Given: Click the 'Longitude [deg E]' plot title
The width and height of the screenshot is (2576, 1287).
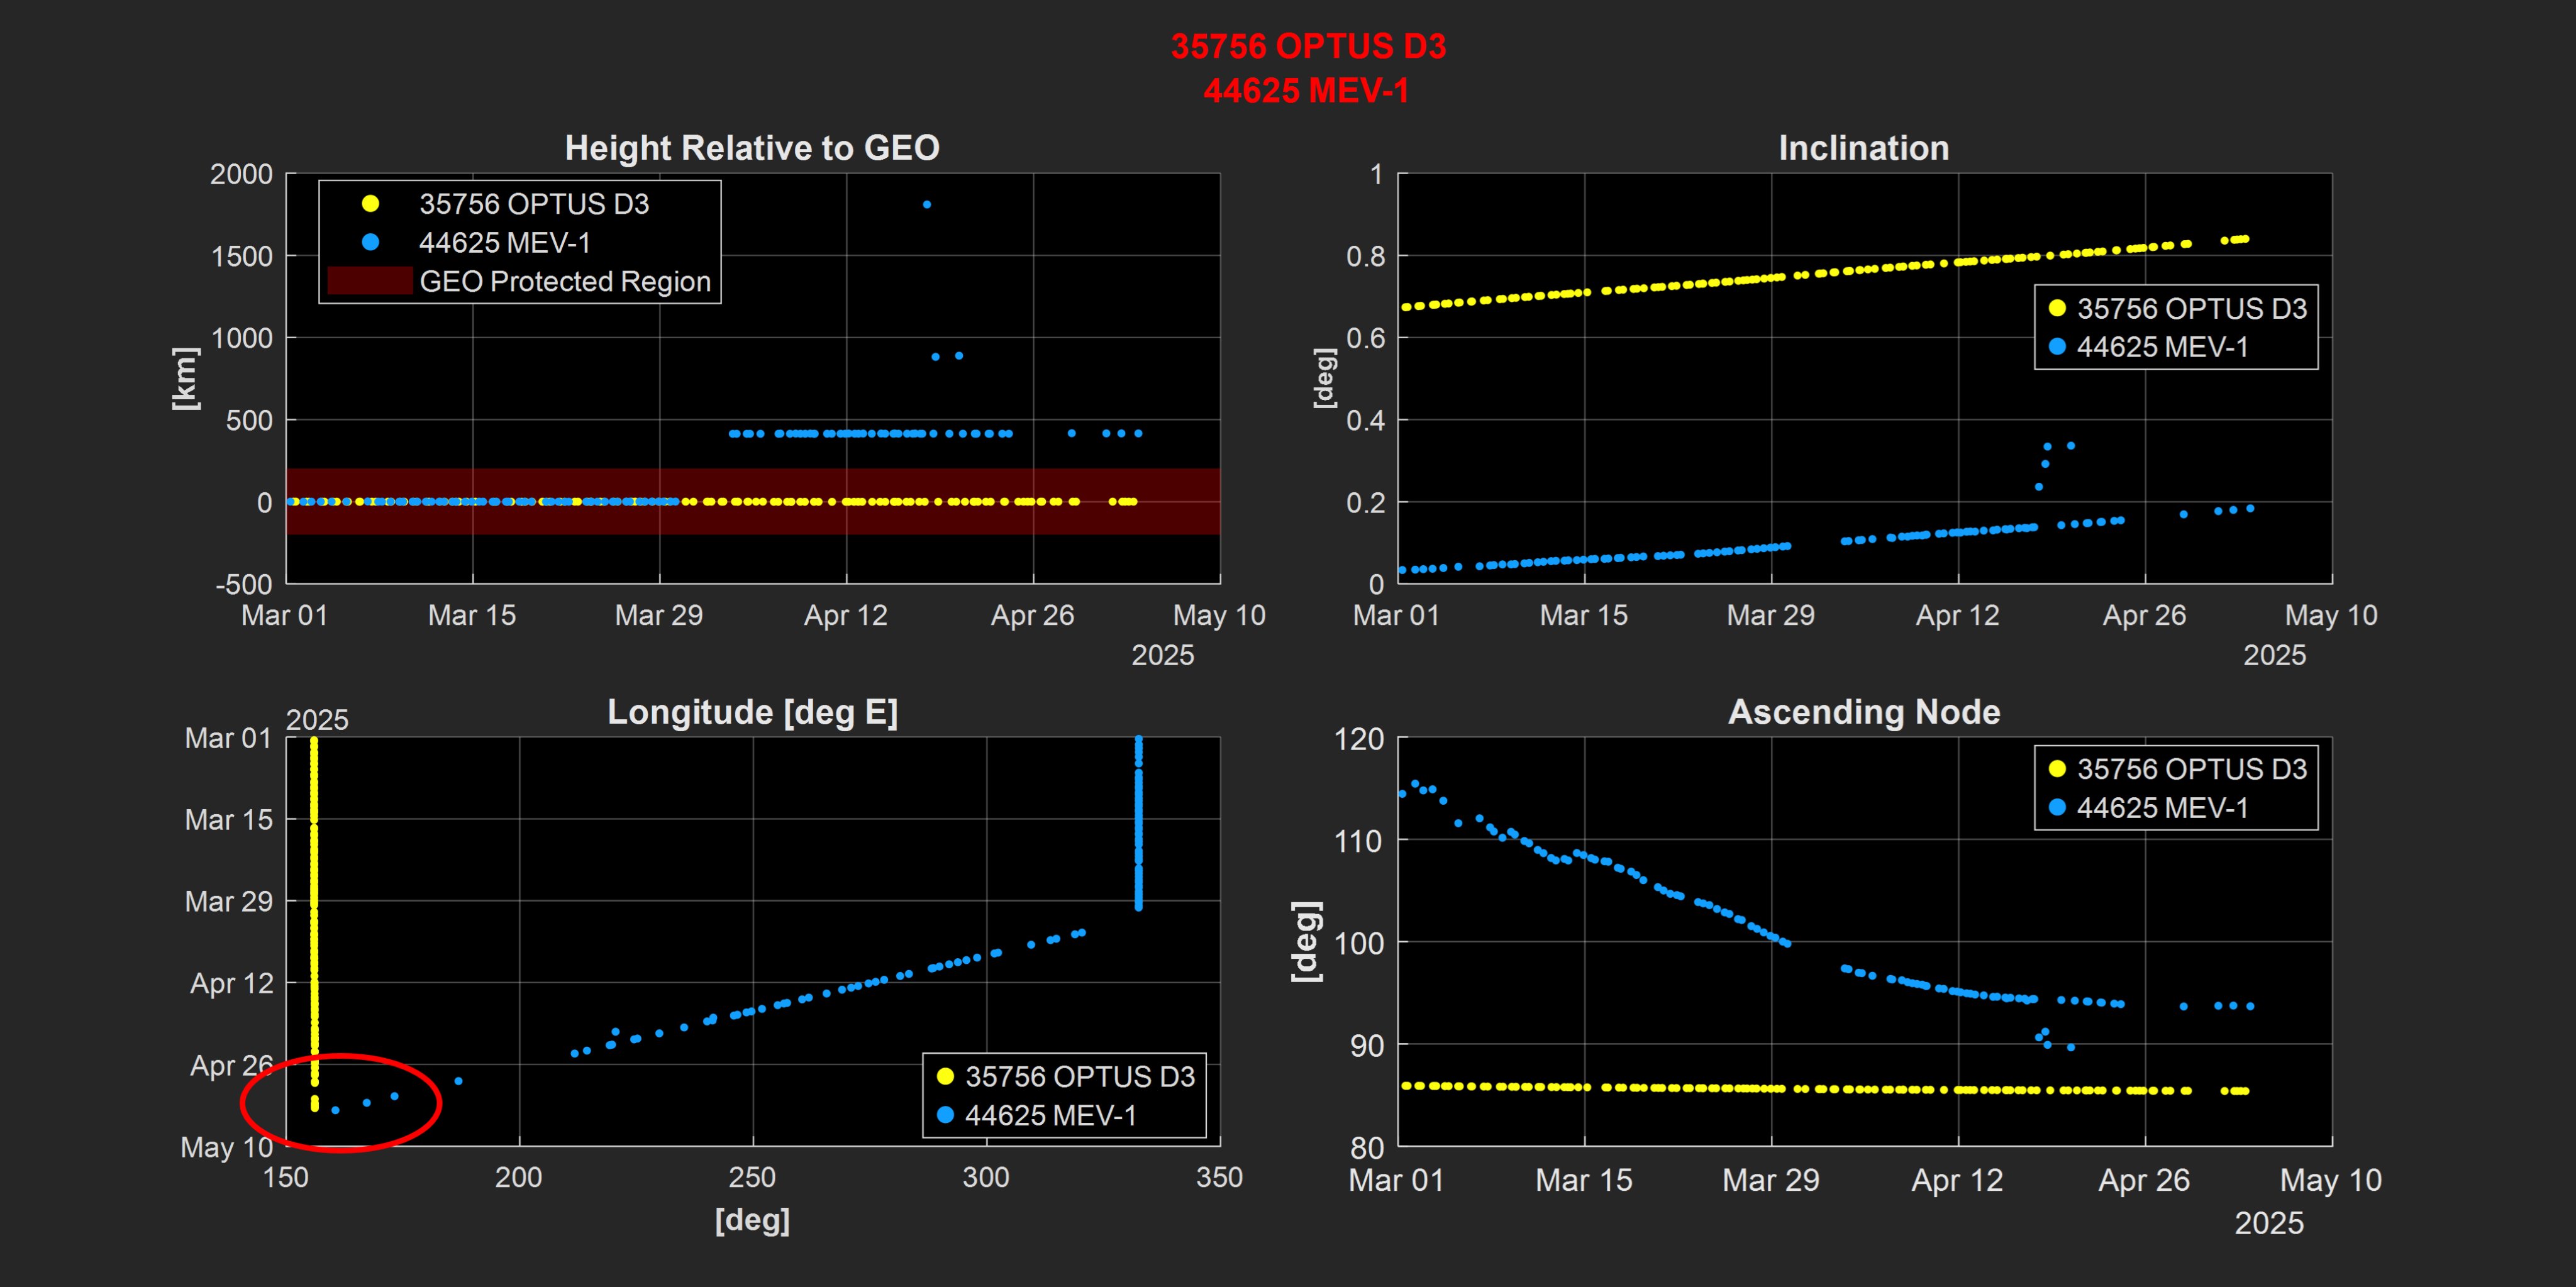Looking at the screenshot, I should tap(752, 712).
